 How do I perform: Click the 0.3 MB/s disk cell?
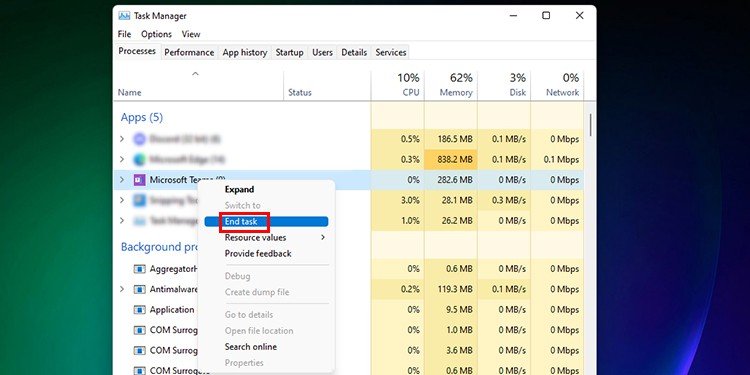pyautogui.click(x=504, y=200)
